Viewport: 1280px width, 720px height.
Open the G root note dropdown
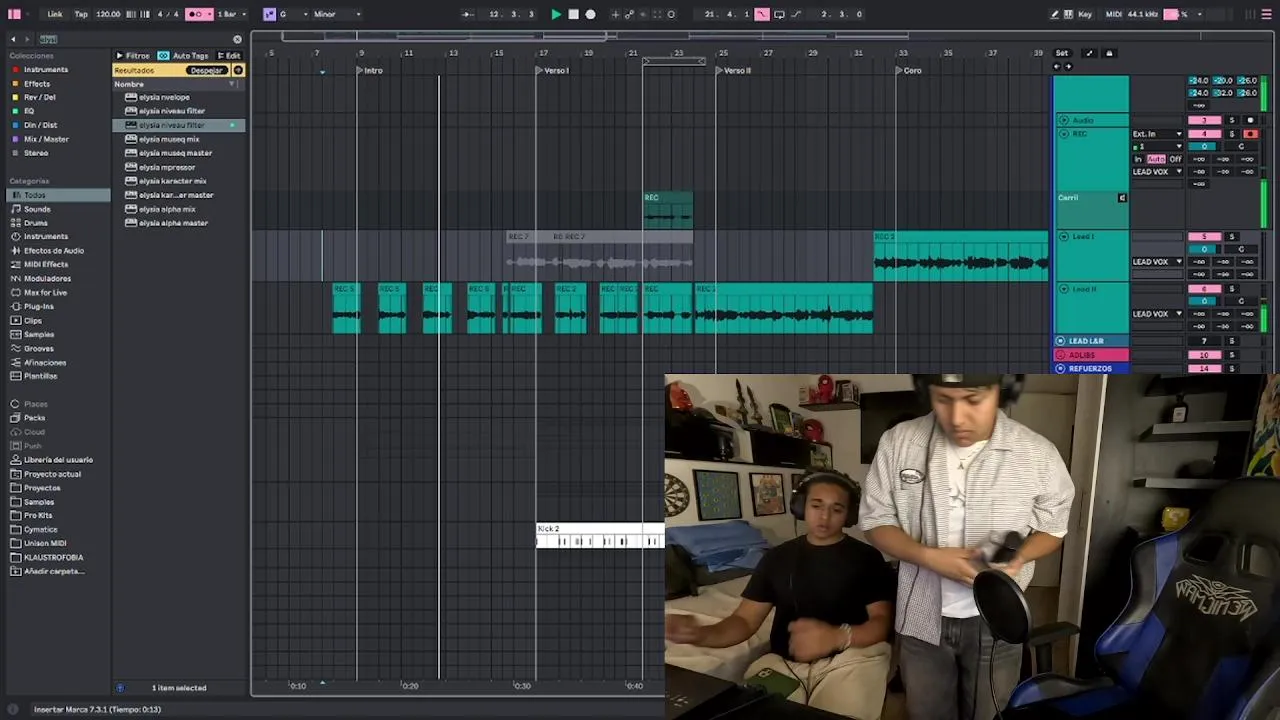(x=295, y=14)
